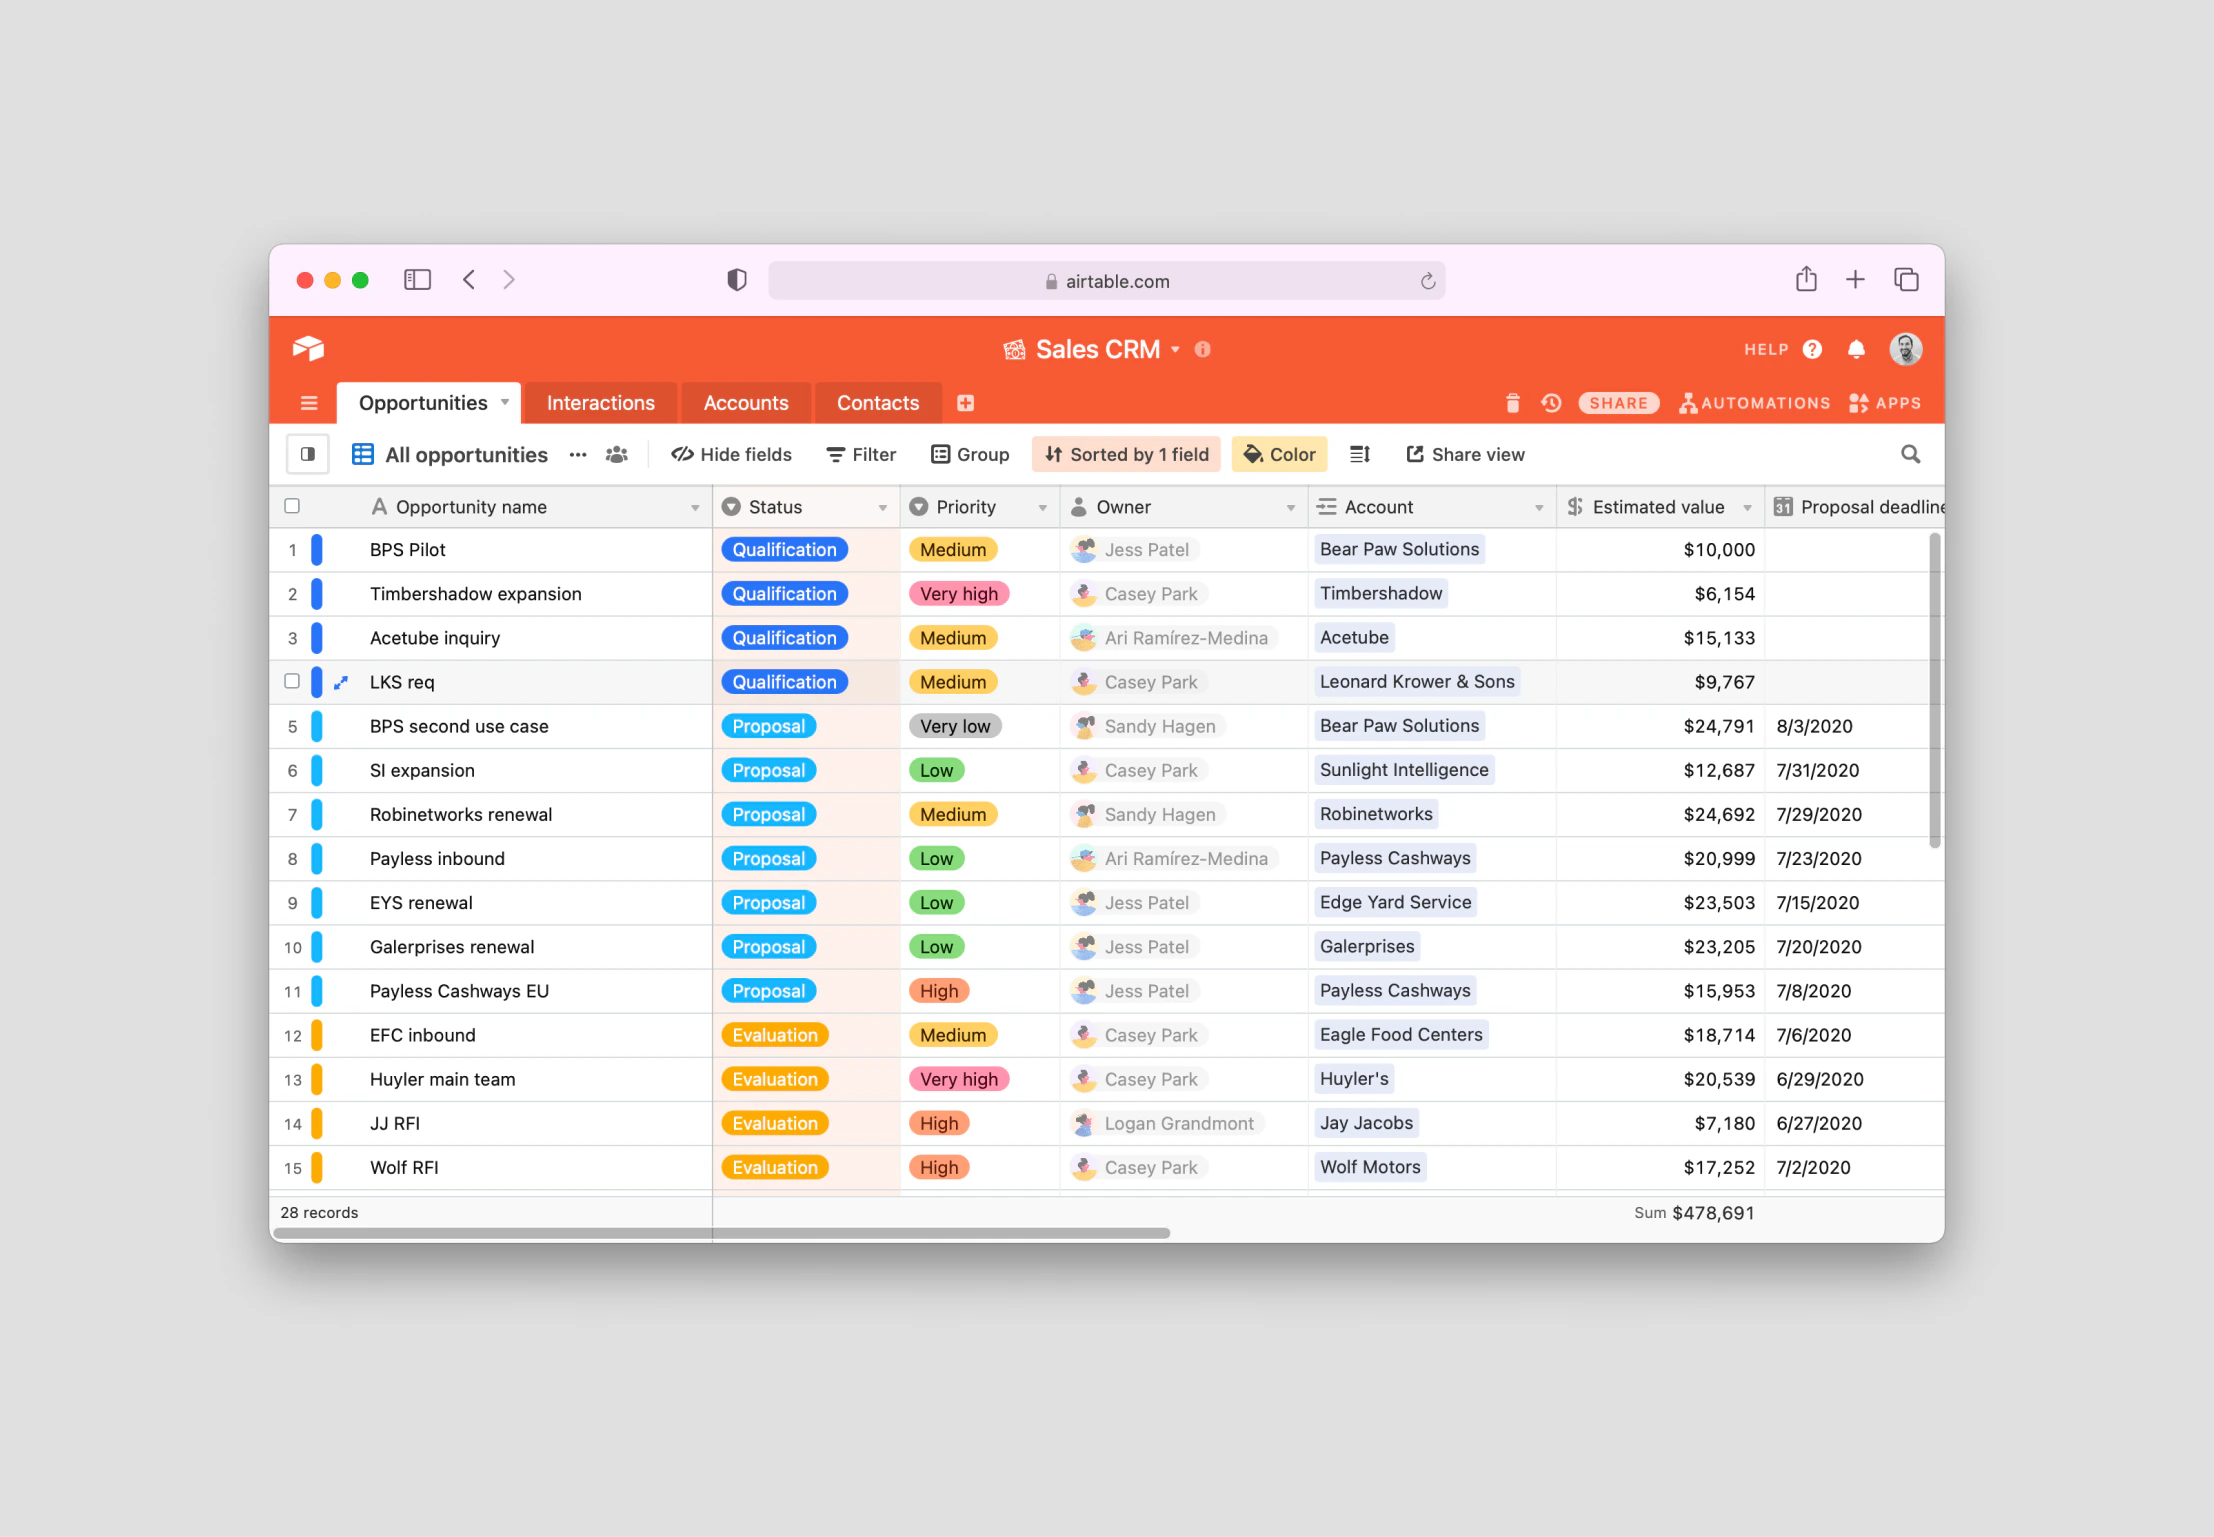Click the Proposal deadline calendar icon
This screenshot has width=2214, height=1537.
[1783, 507]
